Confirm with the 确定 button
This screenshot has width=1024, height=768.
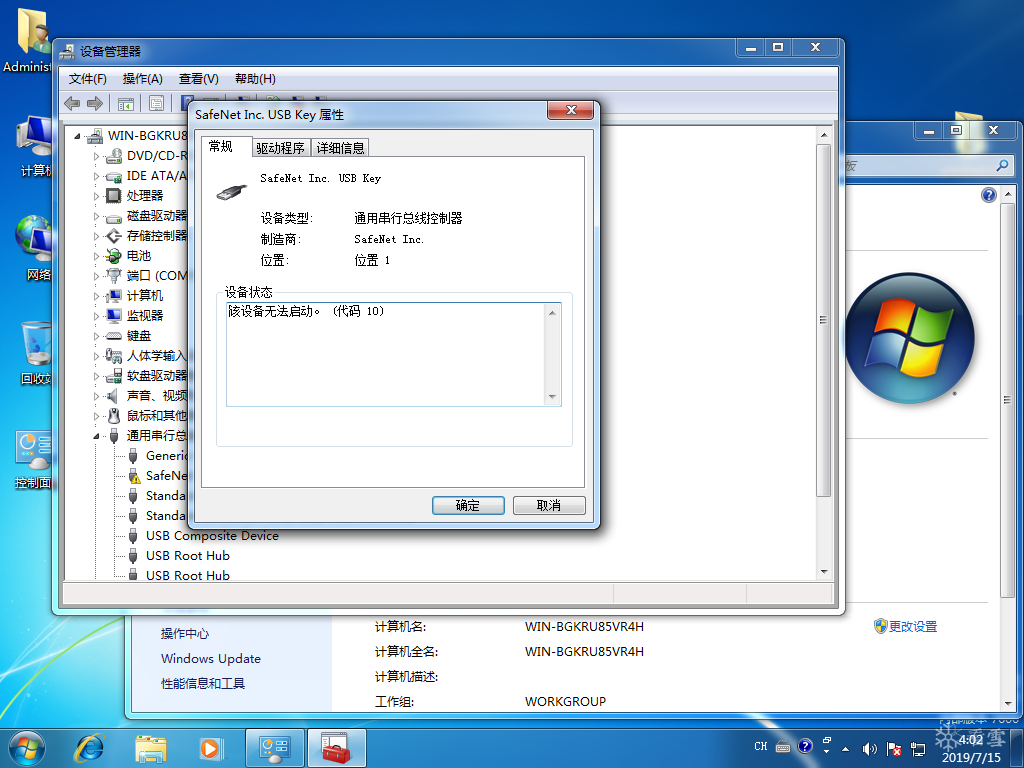468,505
